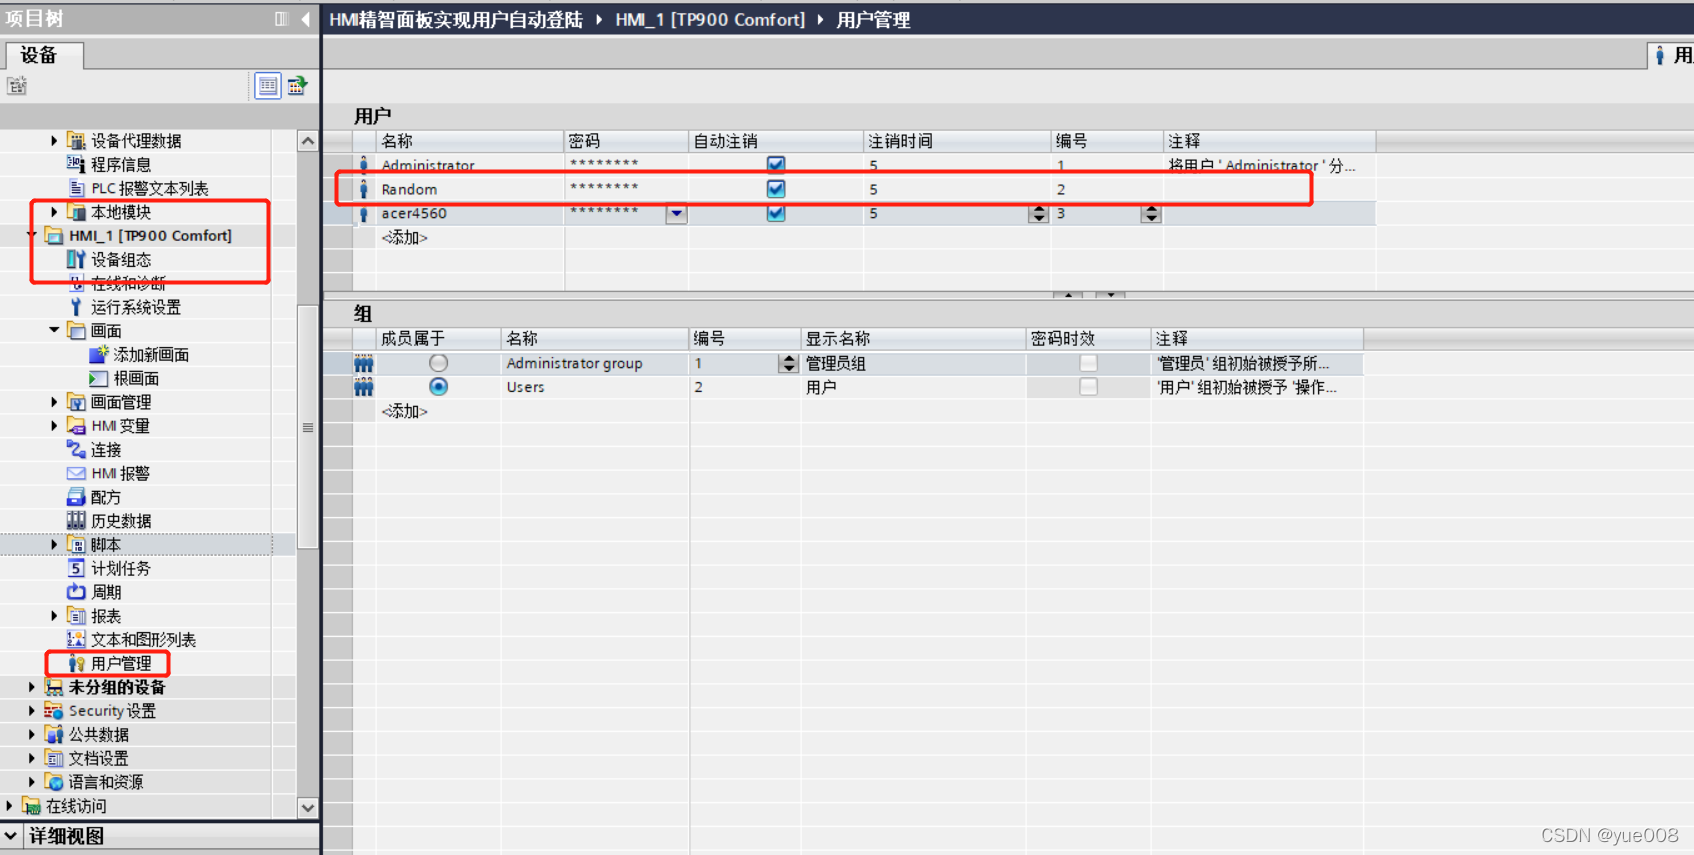Click the 配方 icon
1694x855 pixels.
pyautogui.click(x=76, y=497)
